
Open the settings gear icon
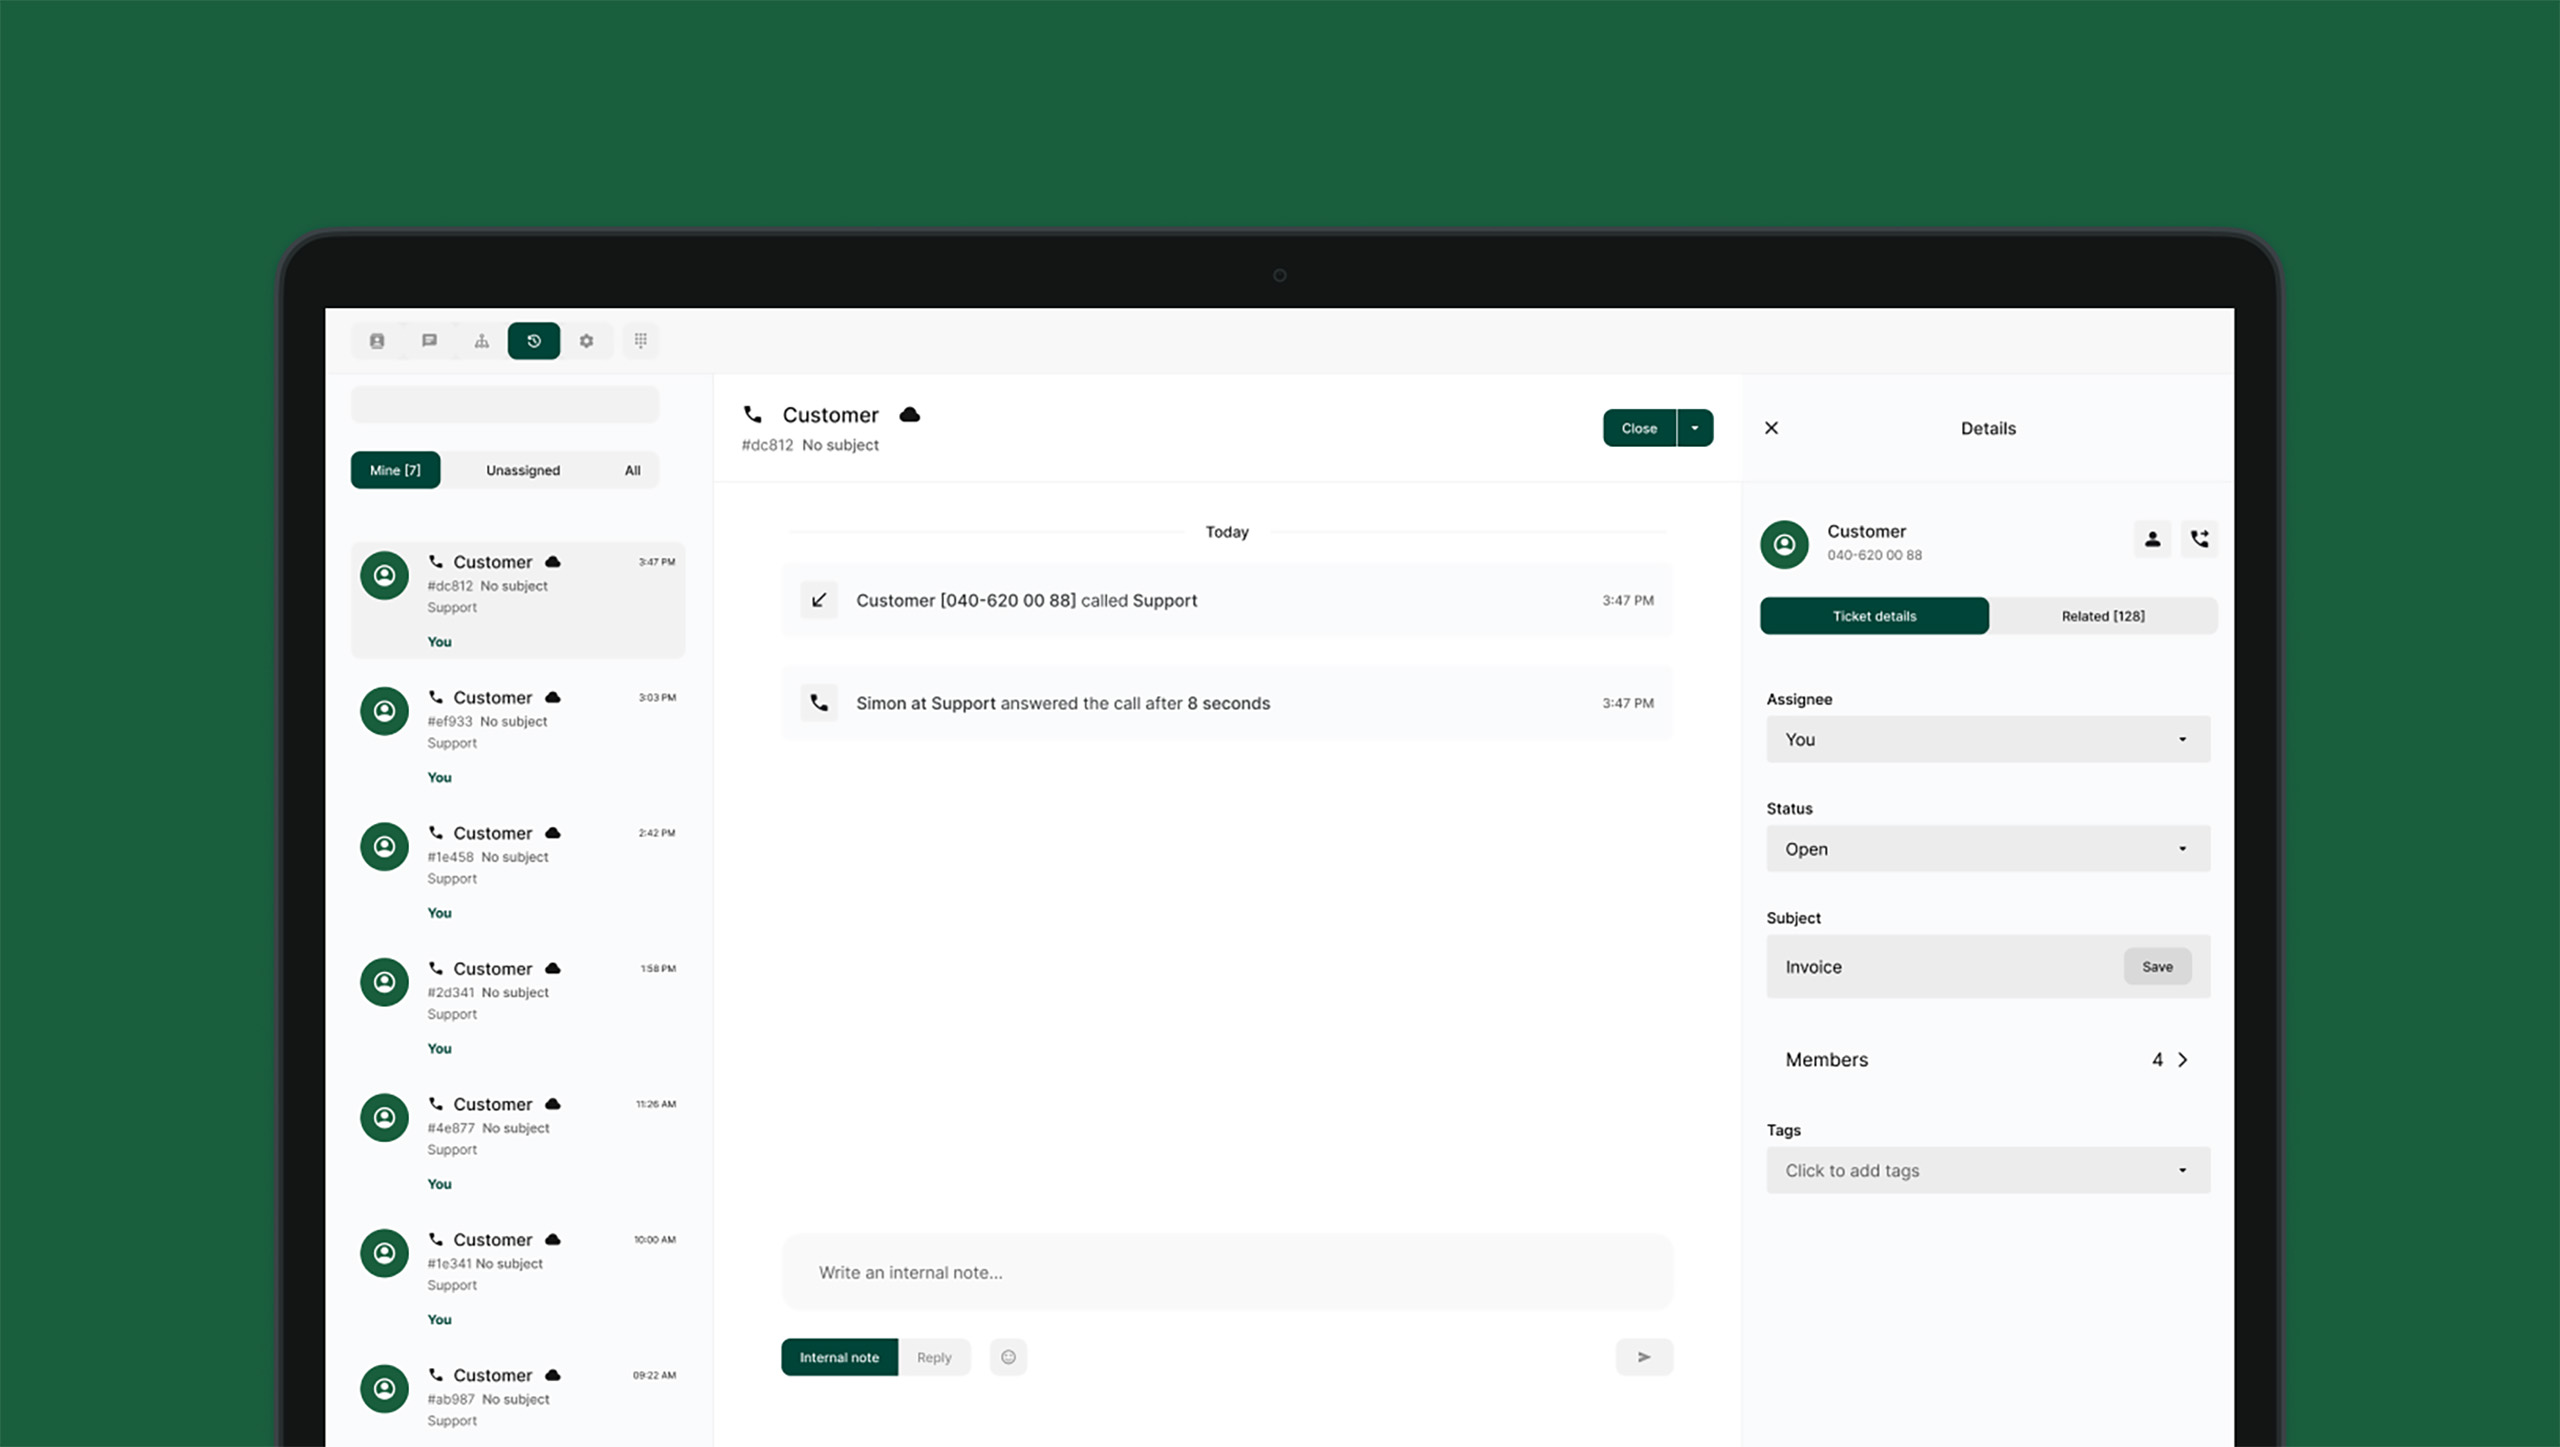(587, 341)
